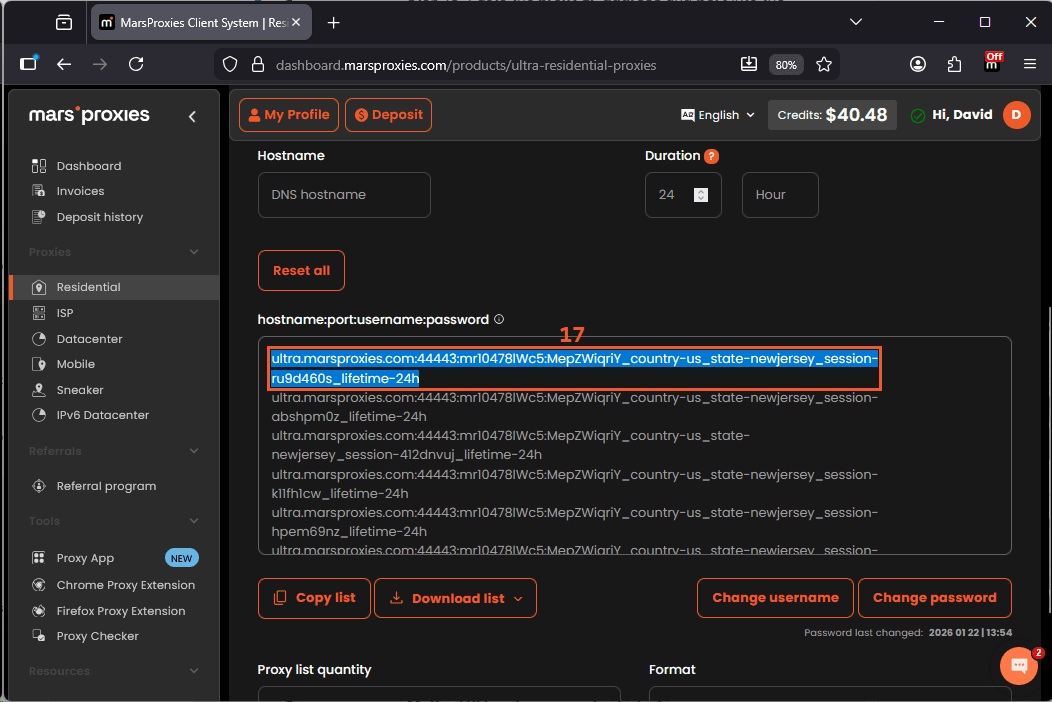This screenshot has width=1052, height=702.
Task: Click the Credits $40.48 balance
Action: [x=832, y=115]
